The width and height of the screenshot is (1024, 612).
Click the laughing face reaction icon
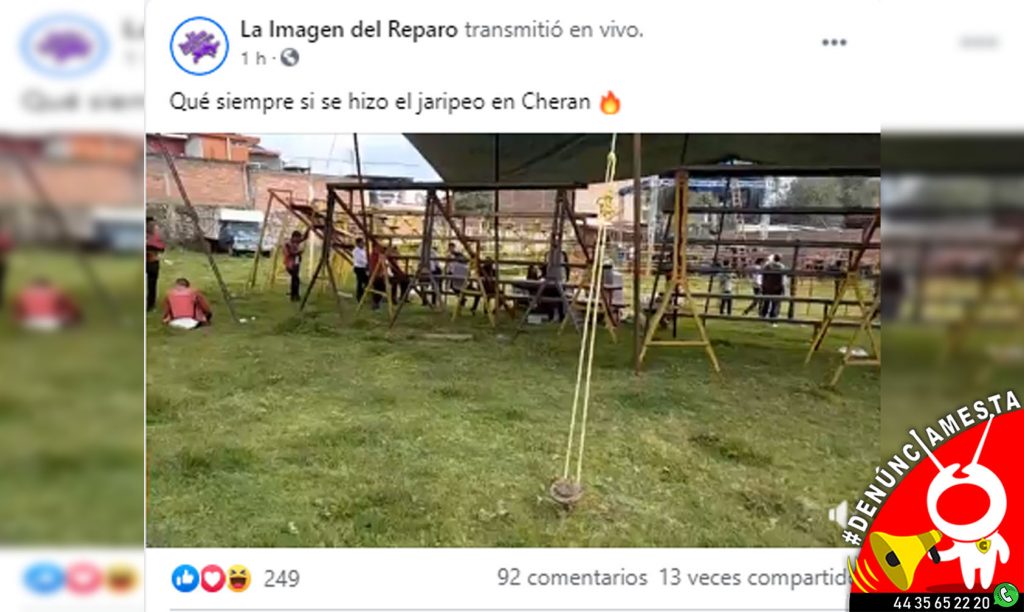click(238, 579)
